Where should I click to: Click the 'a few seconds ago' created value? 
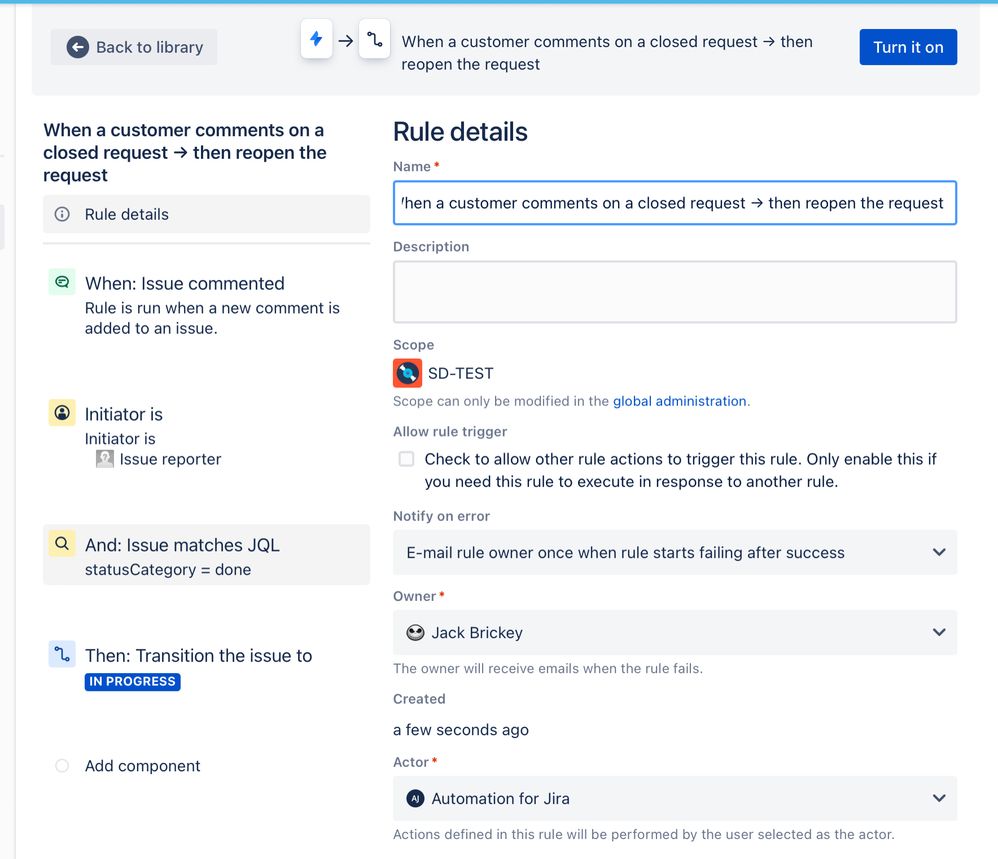click(461, 729)
